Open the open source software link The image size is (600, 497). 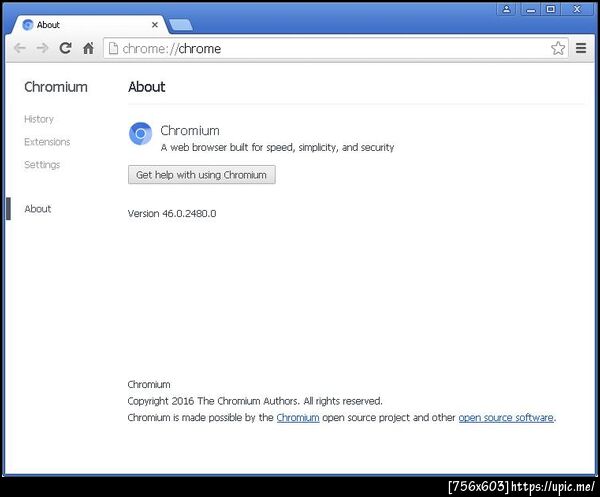506,417
